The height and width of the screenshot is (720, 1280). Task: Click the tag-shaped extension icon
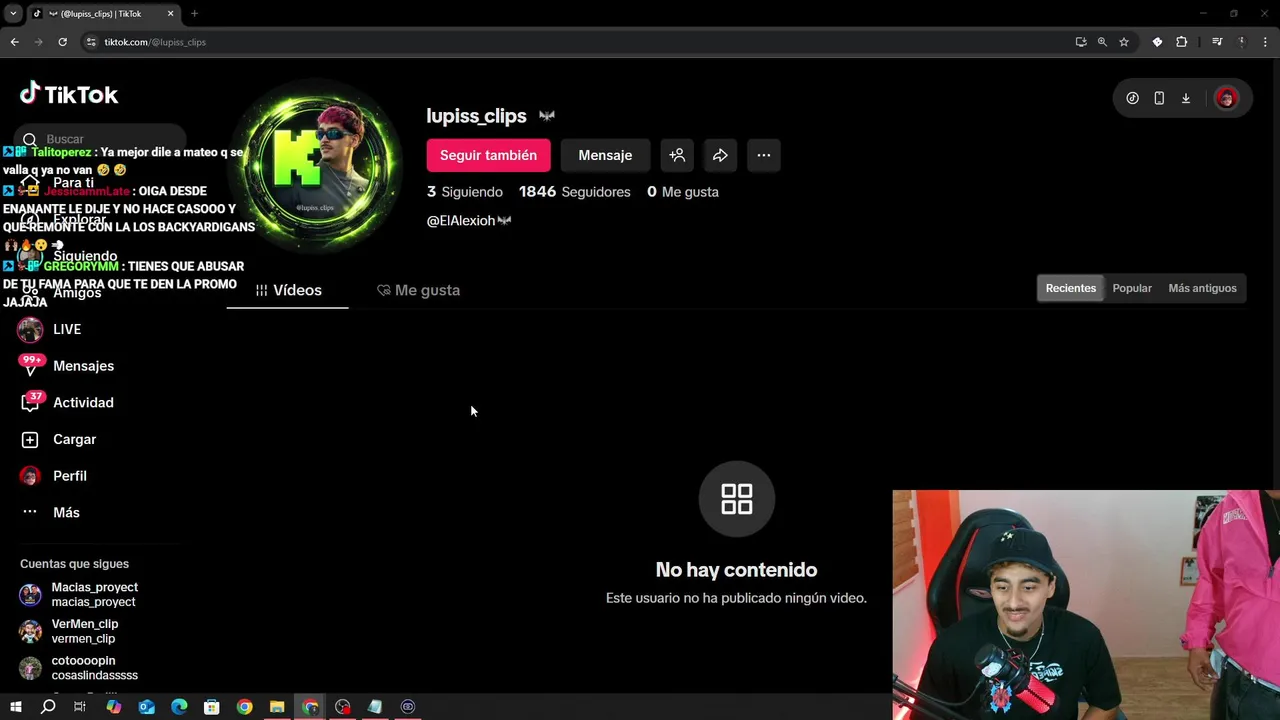[x=1157, y=42]
